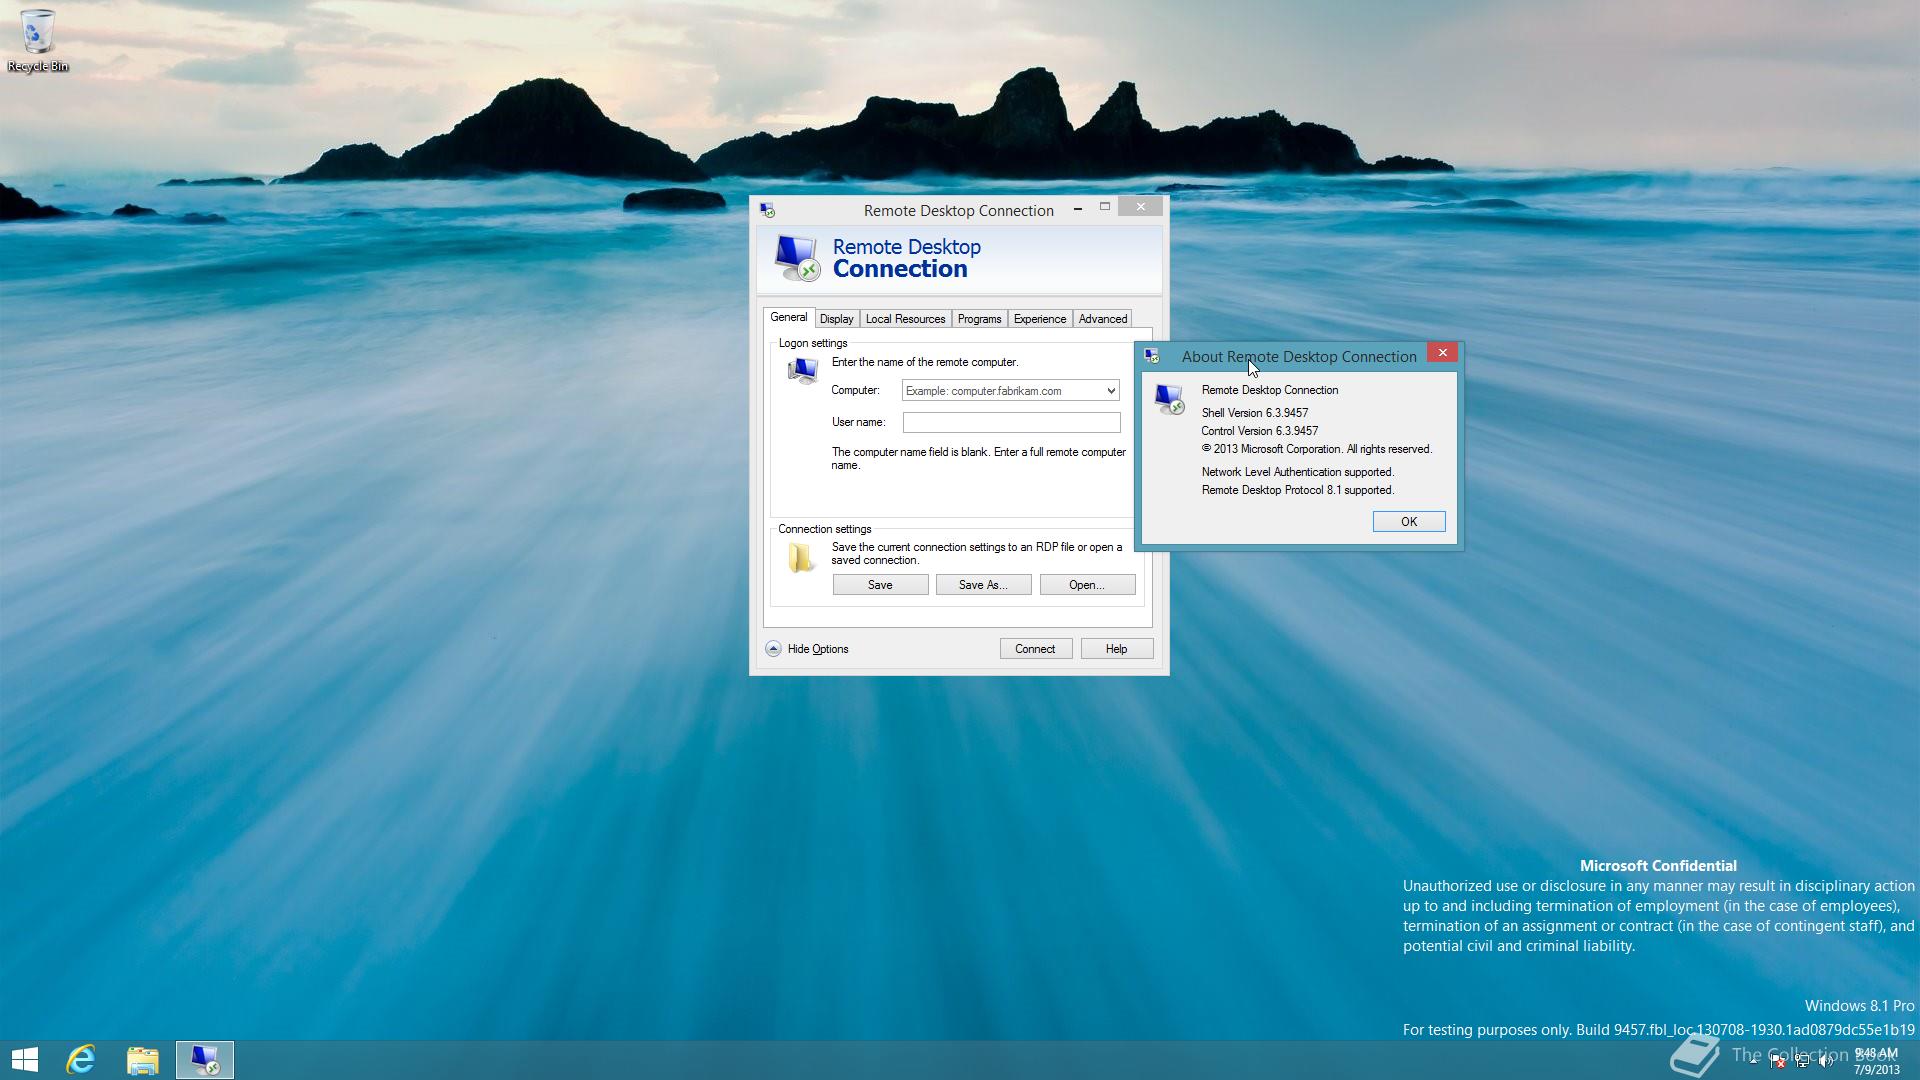
Task: Click the About dialog title bar icon
Action: point(1152,356)
